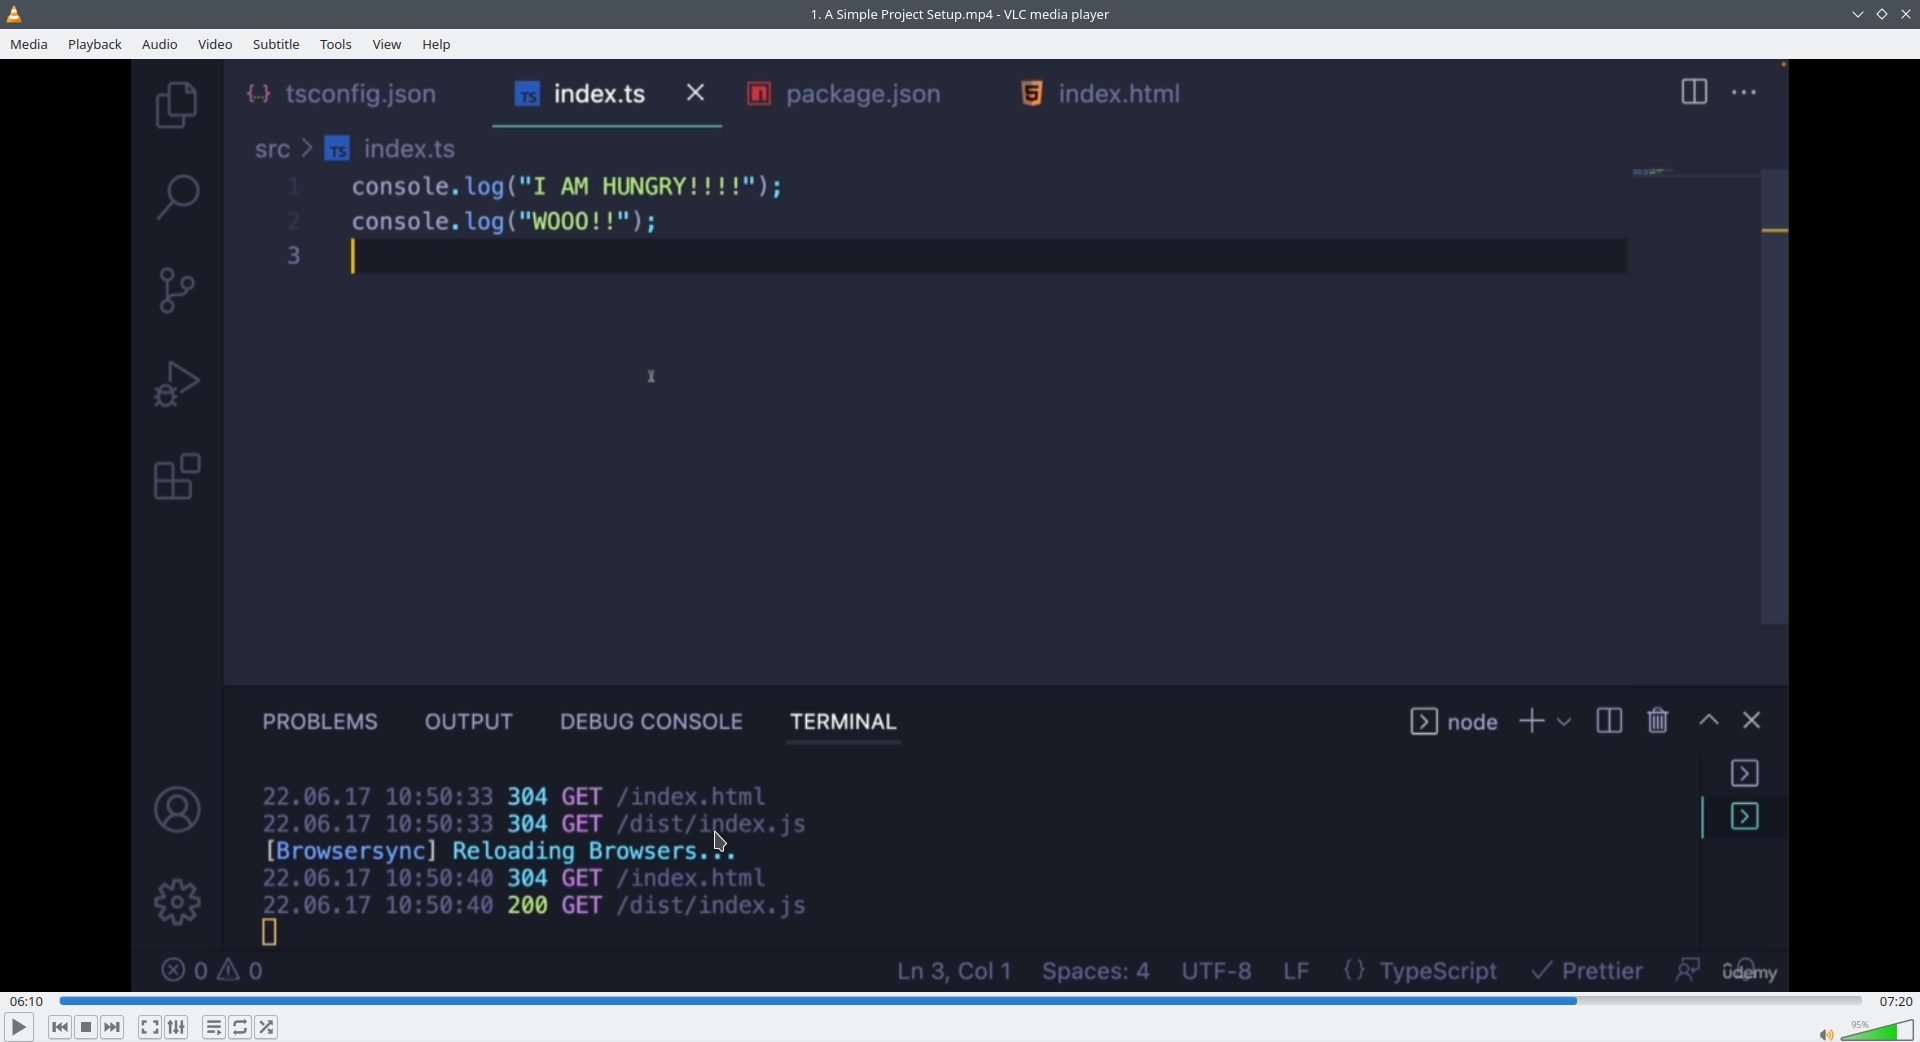Switch to the PROBLEMS panel tab
The height and width of the screenshot is (1042, 1920).
tap(320, 722)
